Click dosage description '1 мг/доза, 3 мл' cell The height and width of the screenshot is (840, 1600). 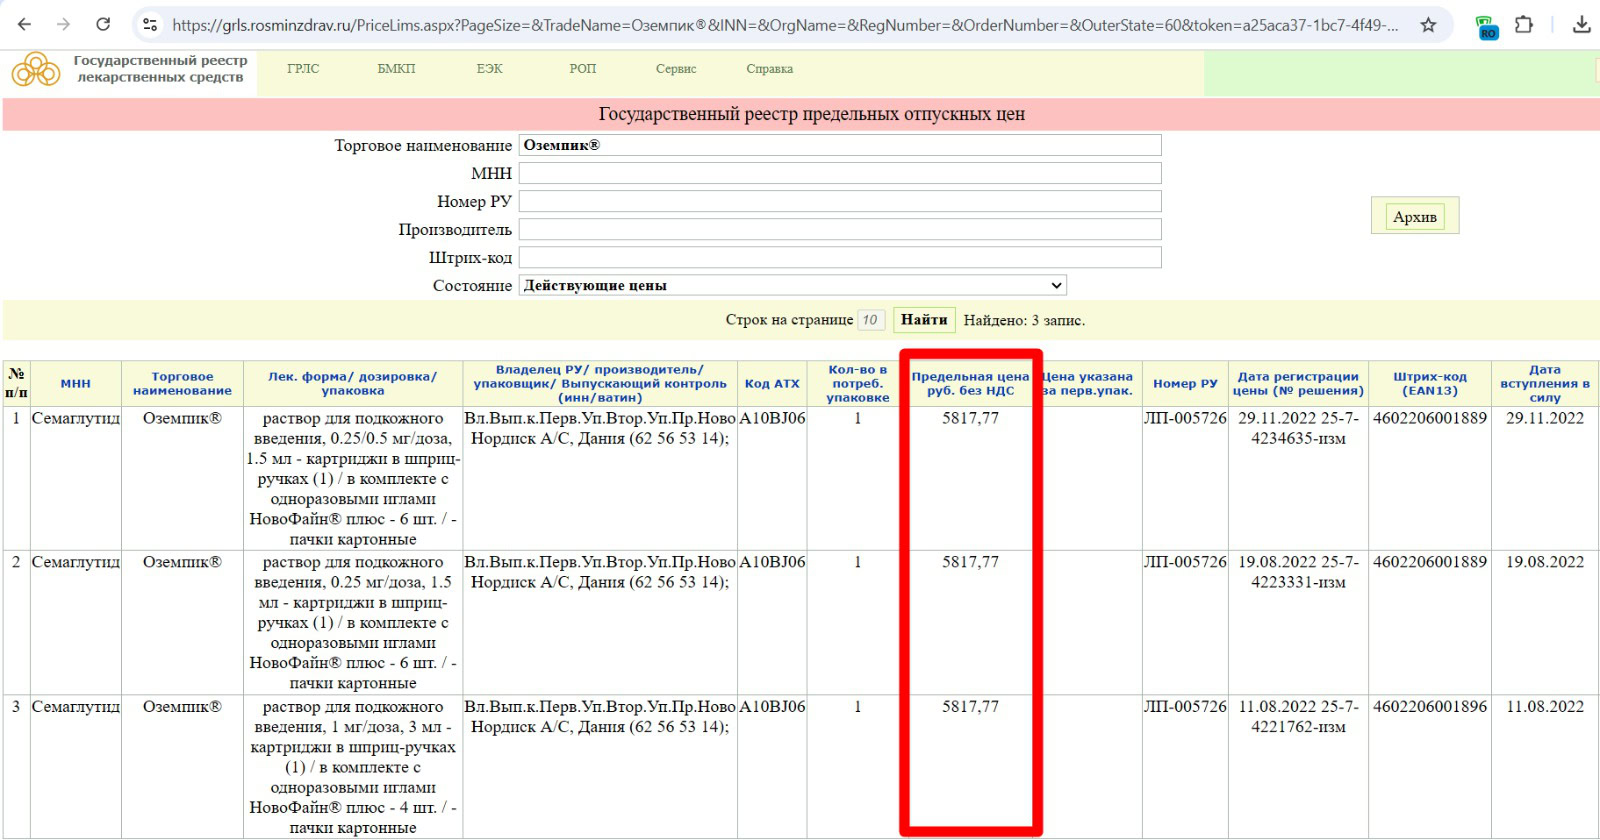(352, 767)
